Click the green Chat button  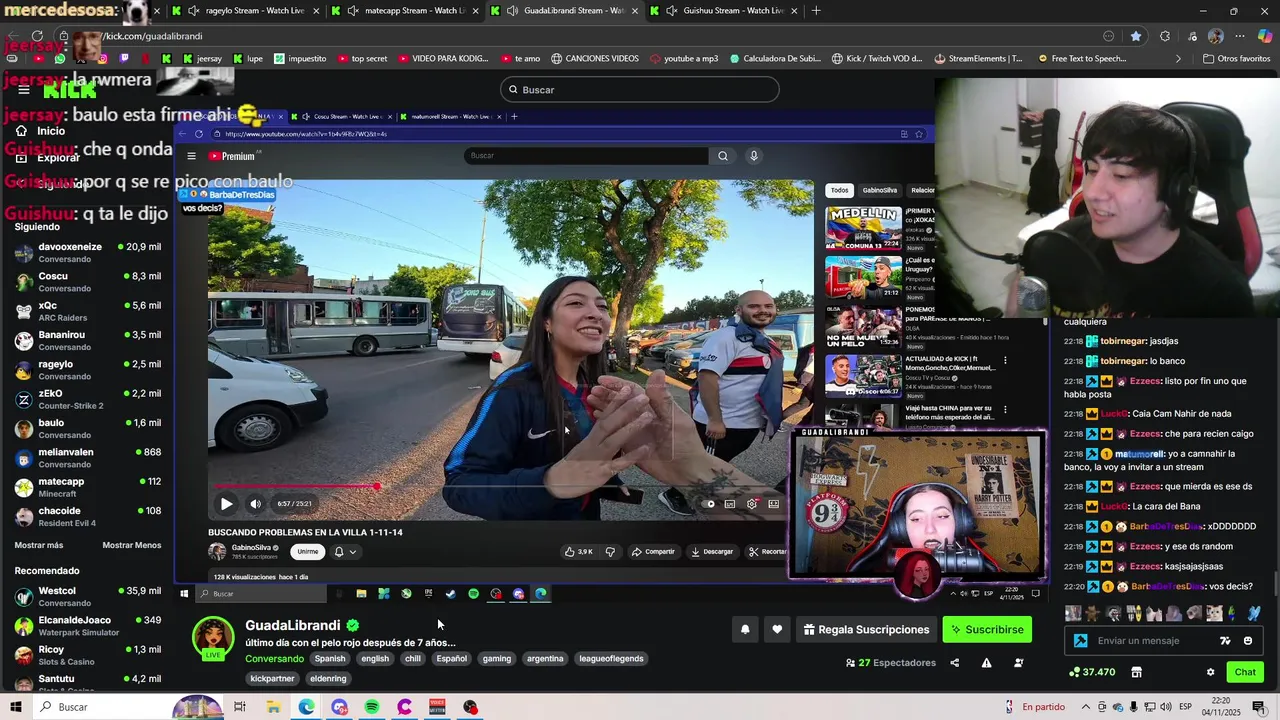tap(1245, 672)
